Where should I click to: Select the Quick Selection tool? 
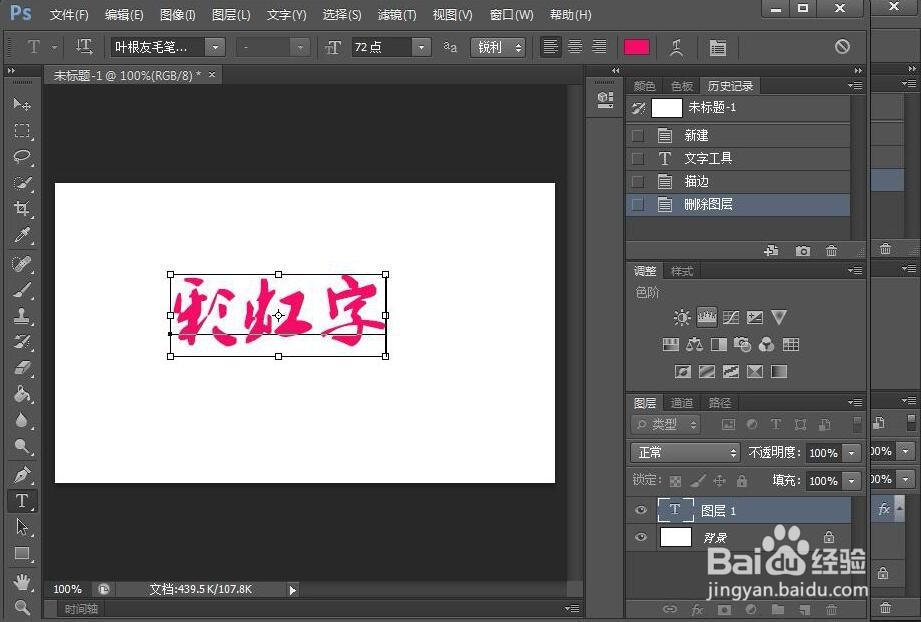[x=22, y=183]
